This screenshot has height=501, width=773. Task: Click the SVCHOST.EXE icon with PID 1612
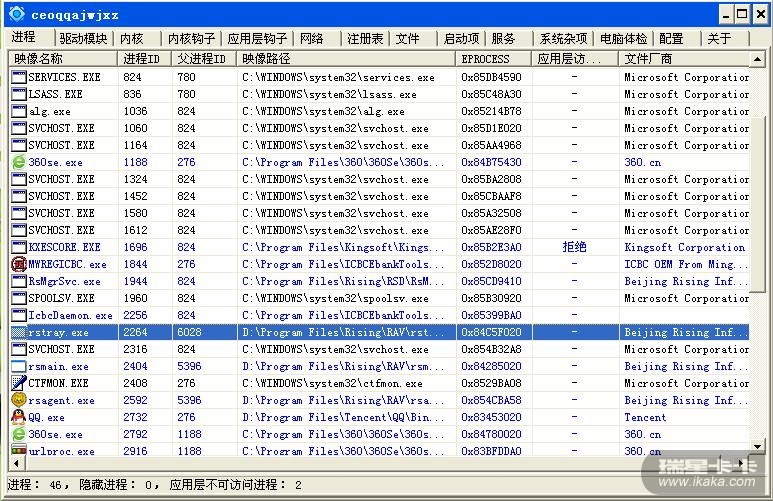pos(19,230)
